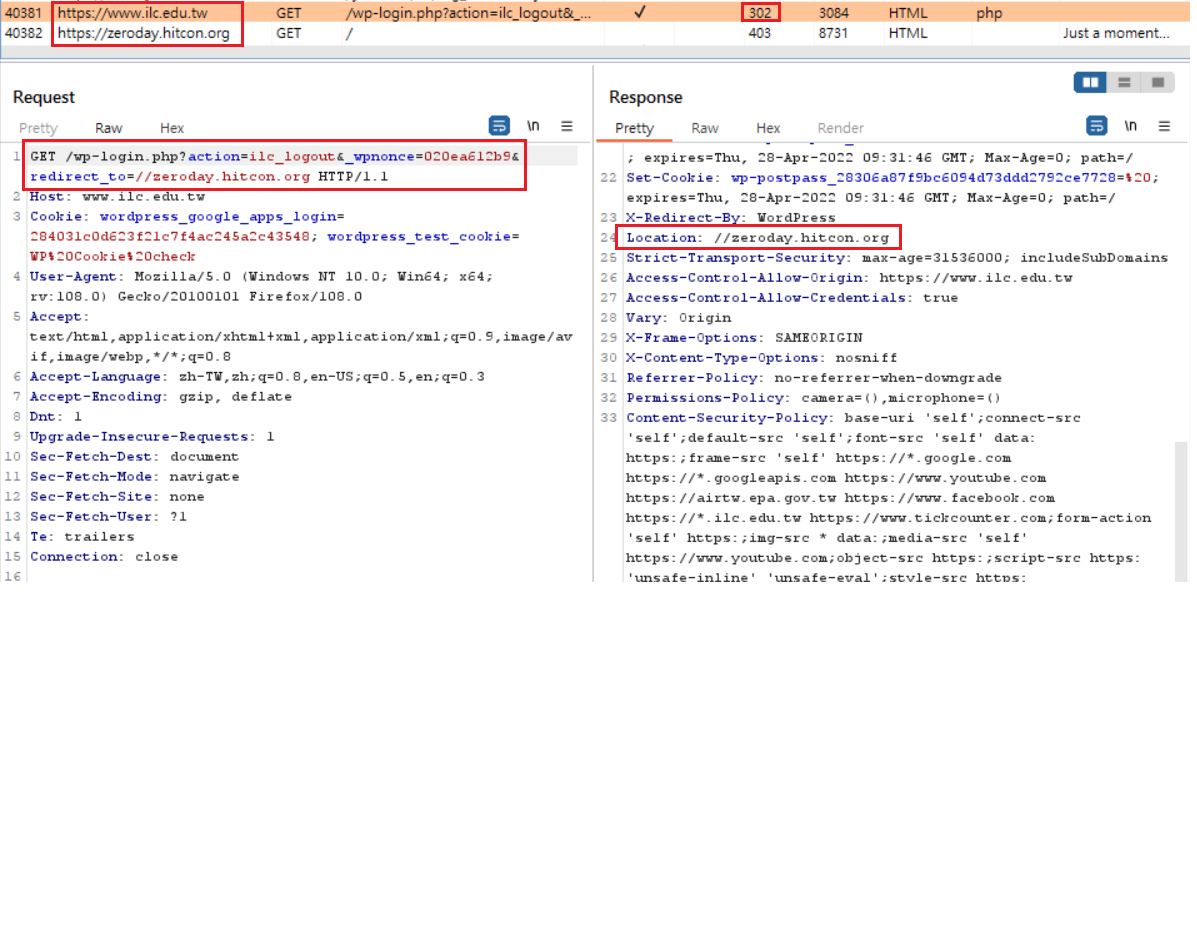Toggle word wrap icon in Request pane
The image size is (1197, 931).
(x=499, y=126)
